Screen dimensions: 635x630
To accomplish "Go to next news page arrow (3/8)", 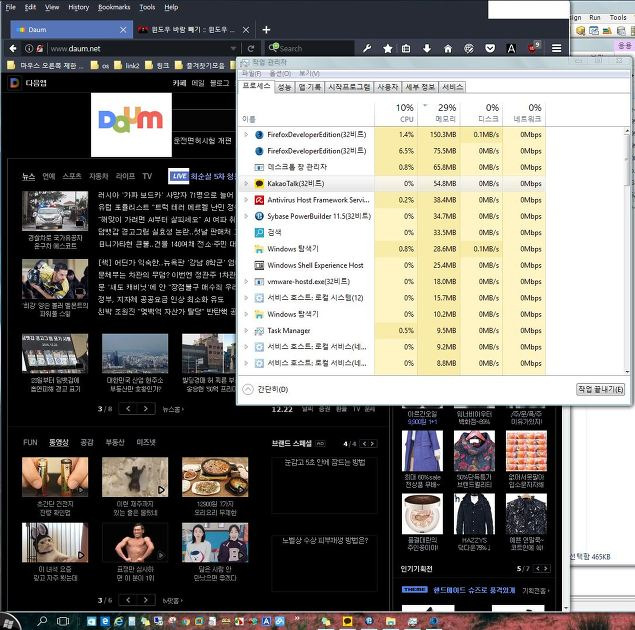I will tap(146, 409).
